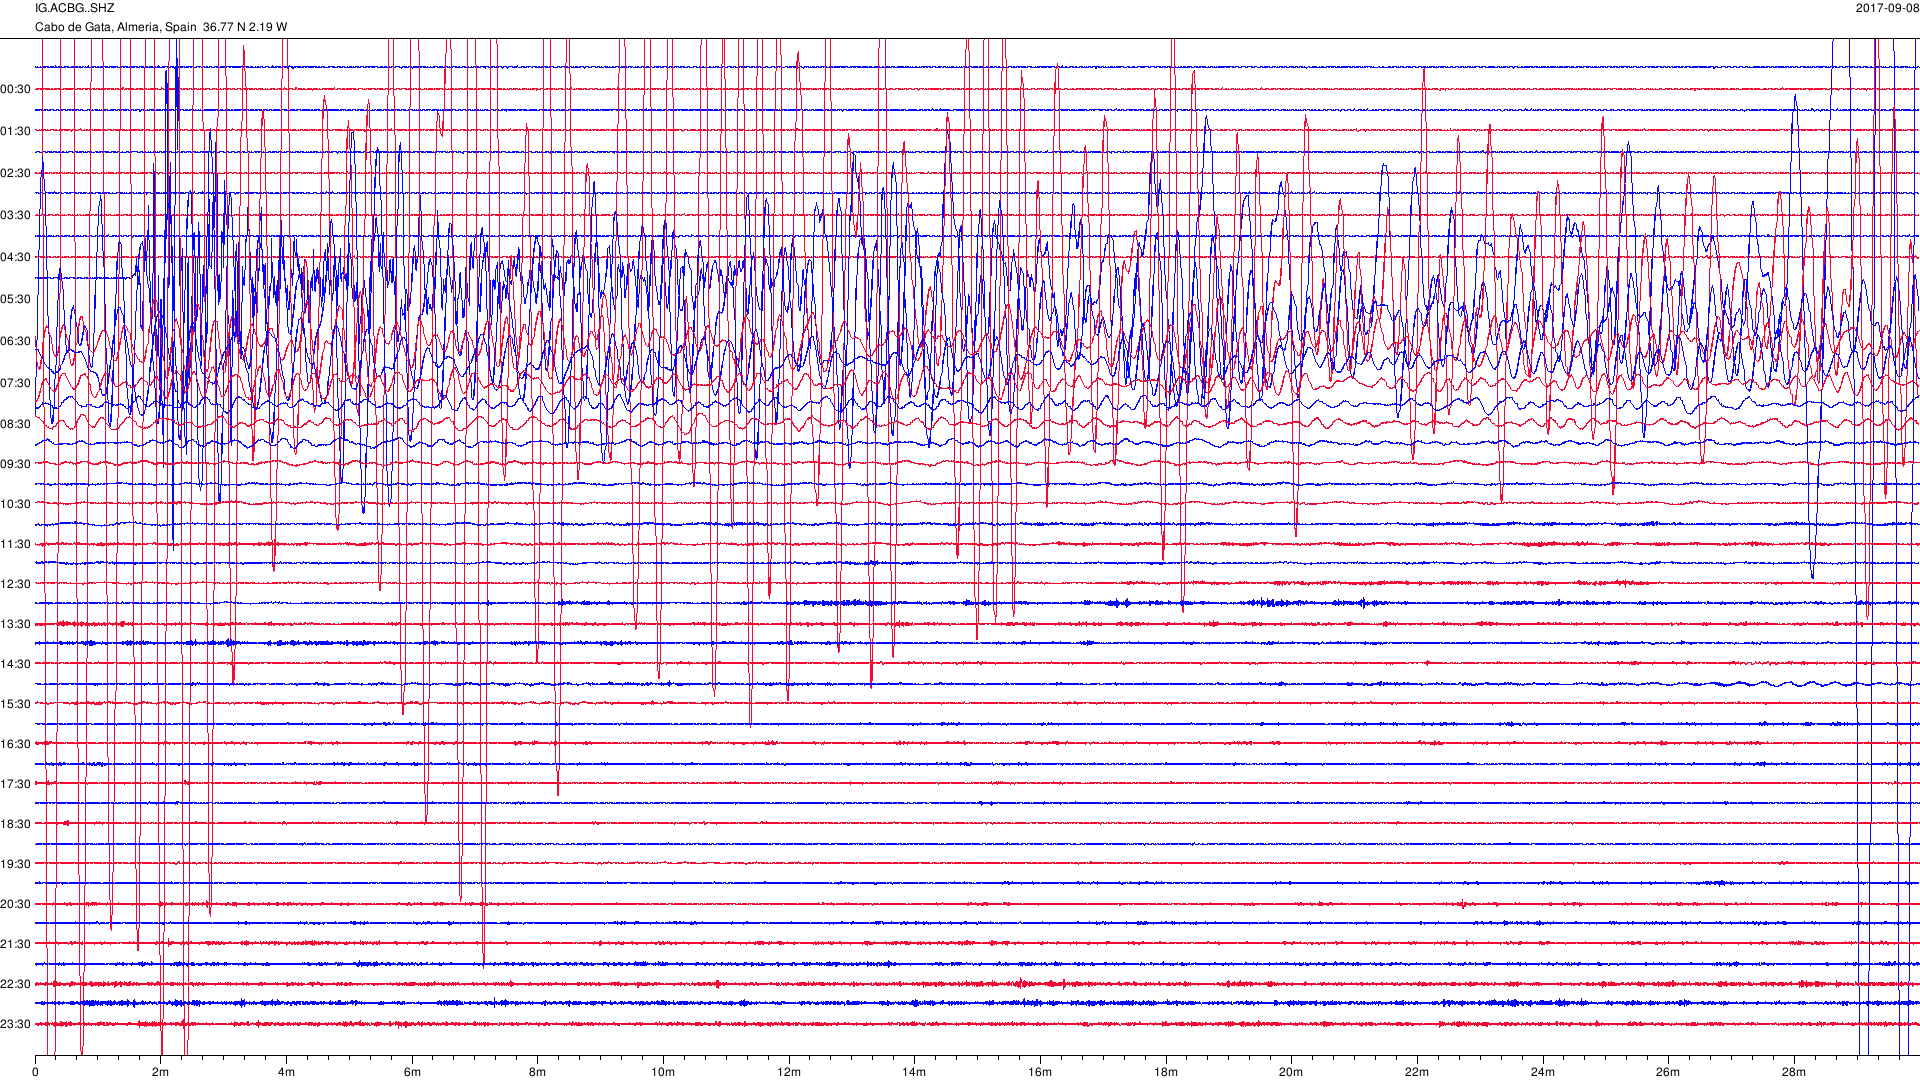The height and width of the screenshot is (1080, 1920).
Task: Click the 12m axis tick label
Action: coord(789,1072)
